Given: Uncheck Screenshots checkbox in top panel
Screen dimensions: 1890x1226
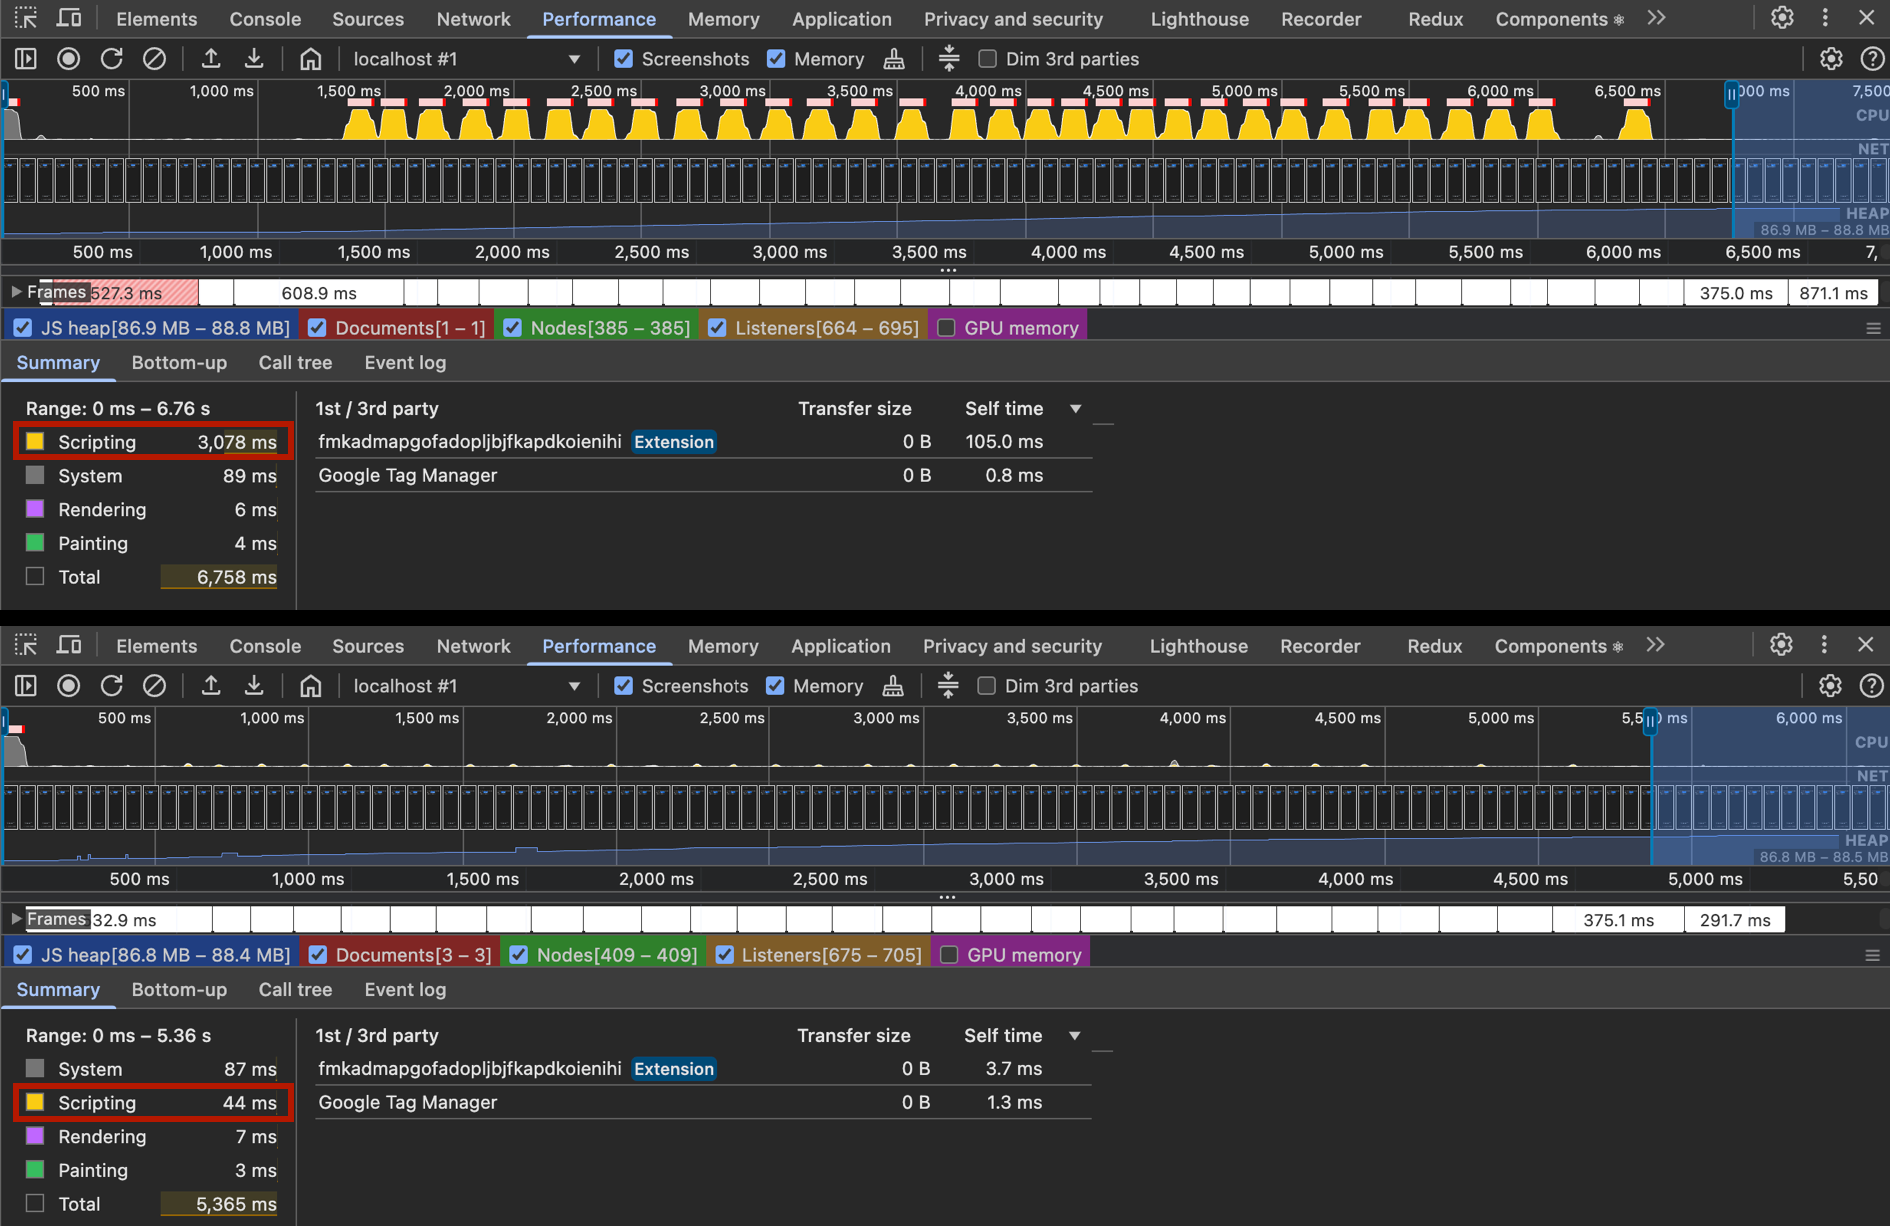Looking at the screenshot, I should pos(623,59).
